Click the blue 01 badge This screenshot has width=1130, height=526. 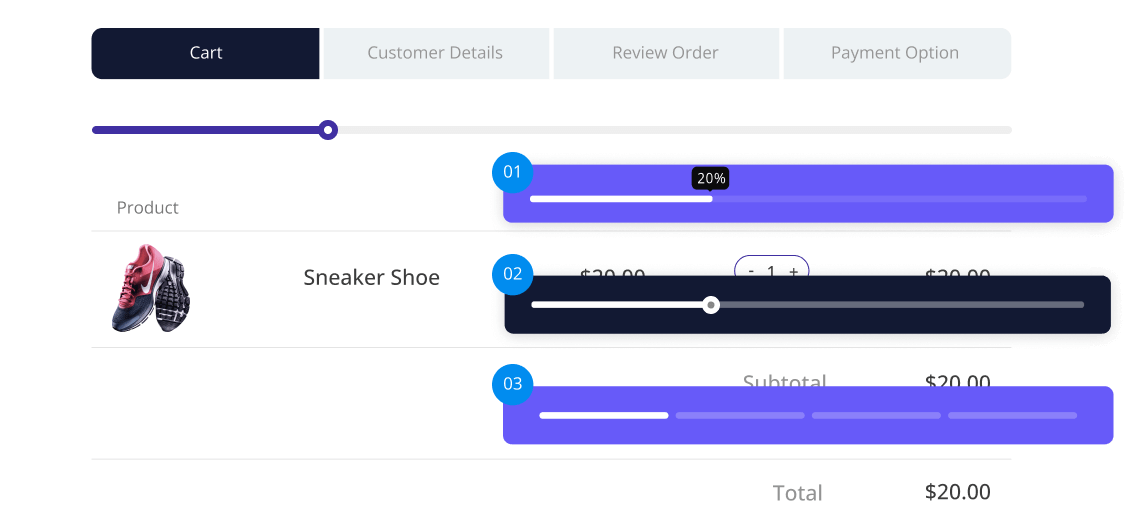513,172
